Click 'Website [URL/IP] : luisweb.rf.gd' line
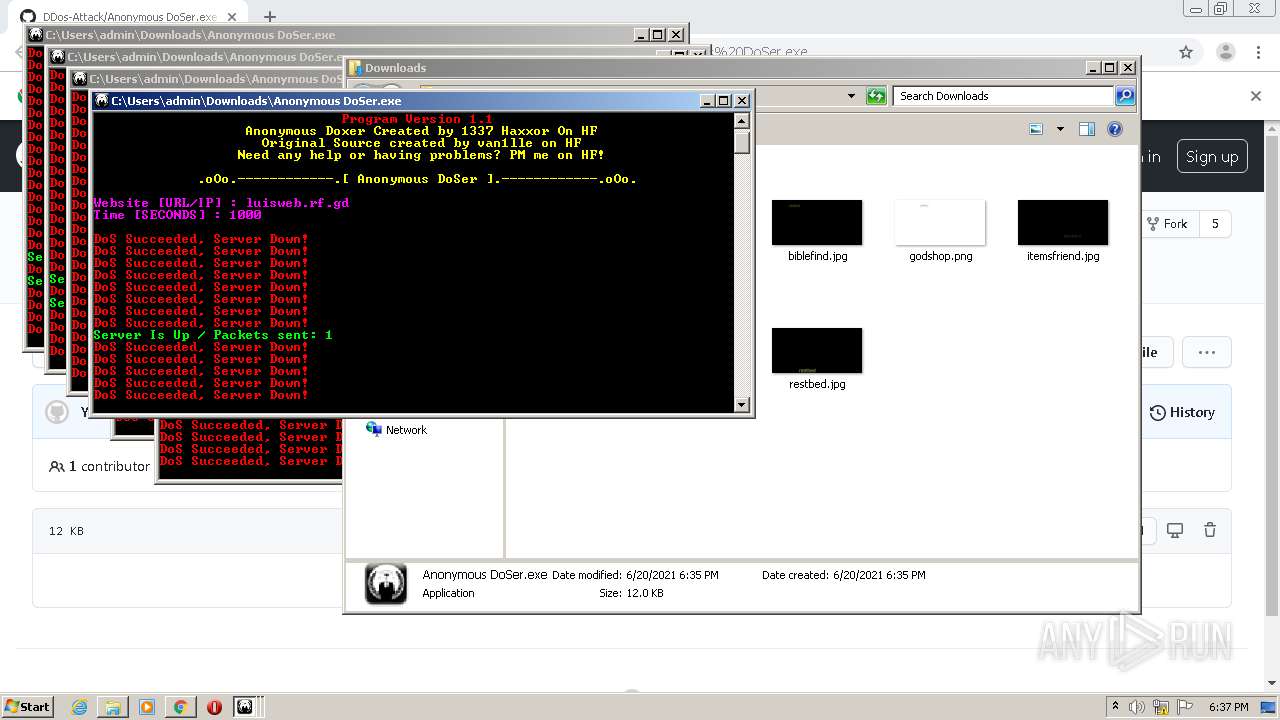The image size is (1280, 720). (x=221, y=203)
